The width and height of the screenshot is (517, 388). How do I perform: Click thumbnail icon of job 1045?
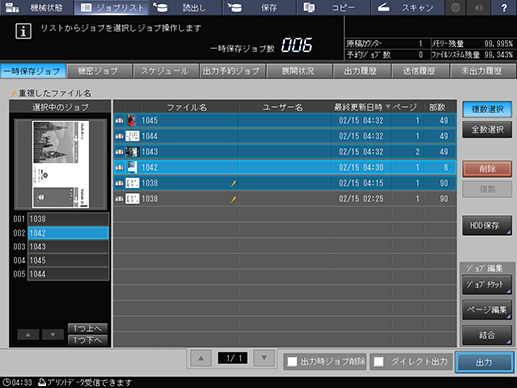pos(132,120)
